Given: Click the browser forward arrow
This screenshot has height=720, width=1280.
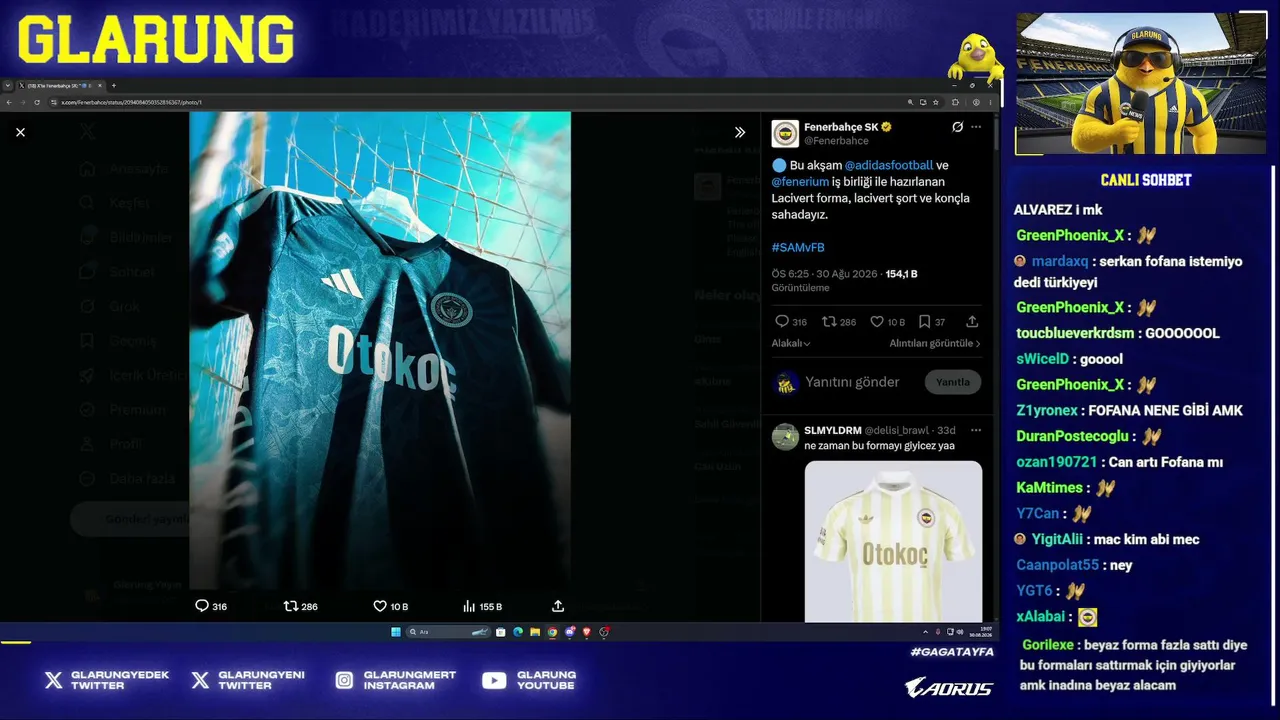Looking at the screenshot, I should 23,102.
